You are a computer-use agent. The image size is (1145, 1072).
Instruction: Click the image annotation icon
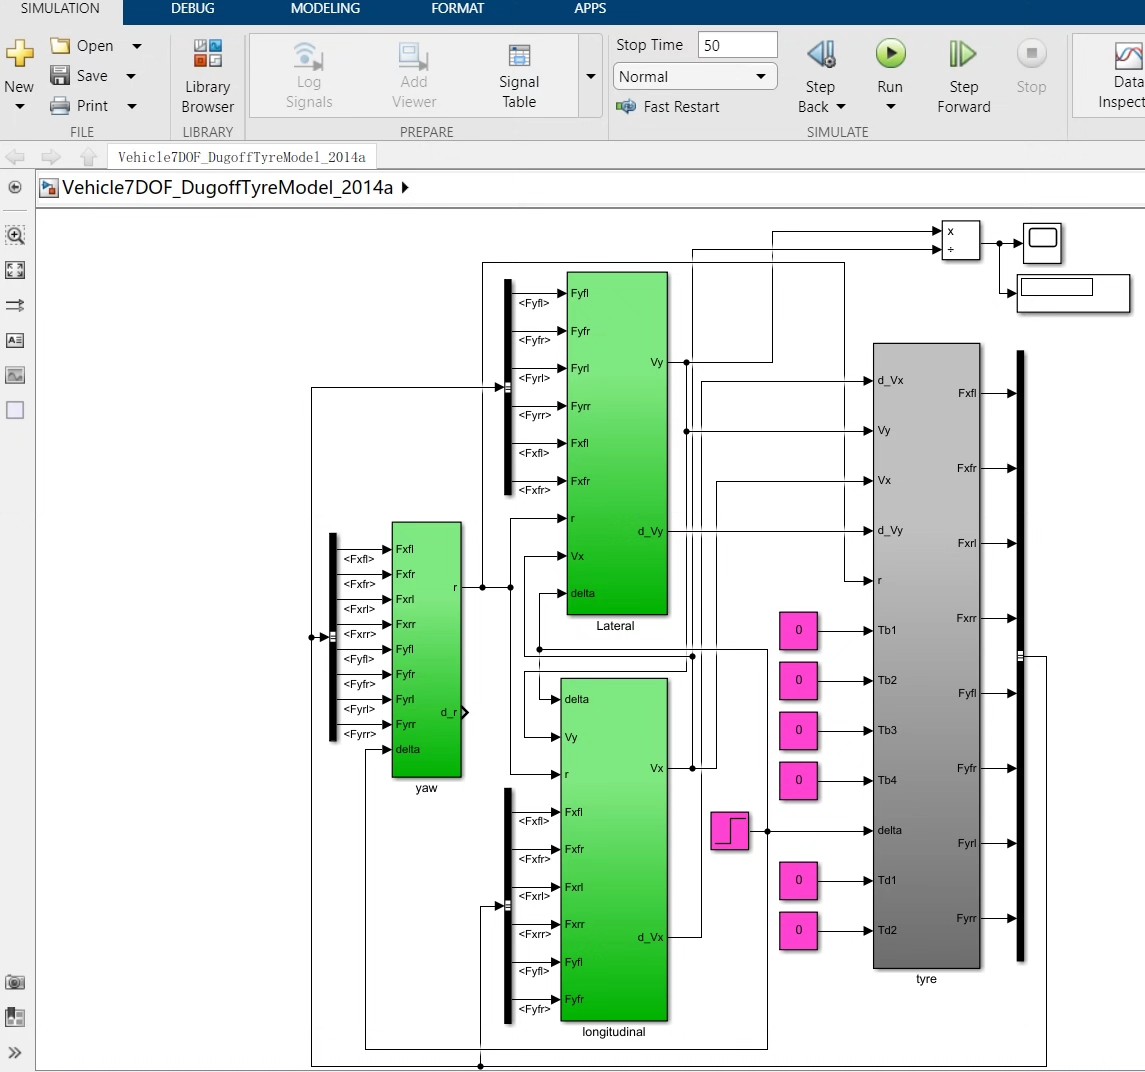point(15,375)
